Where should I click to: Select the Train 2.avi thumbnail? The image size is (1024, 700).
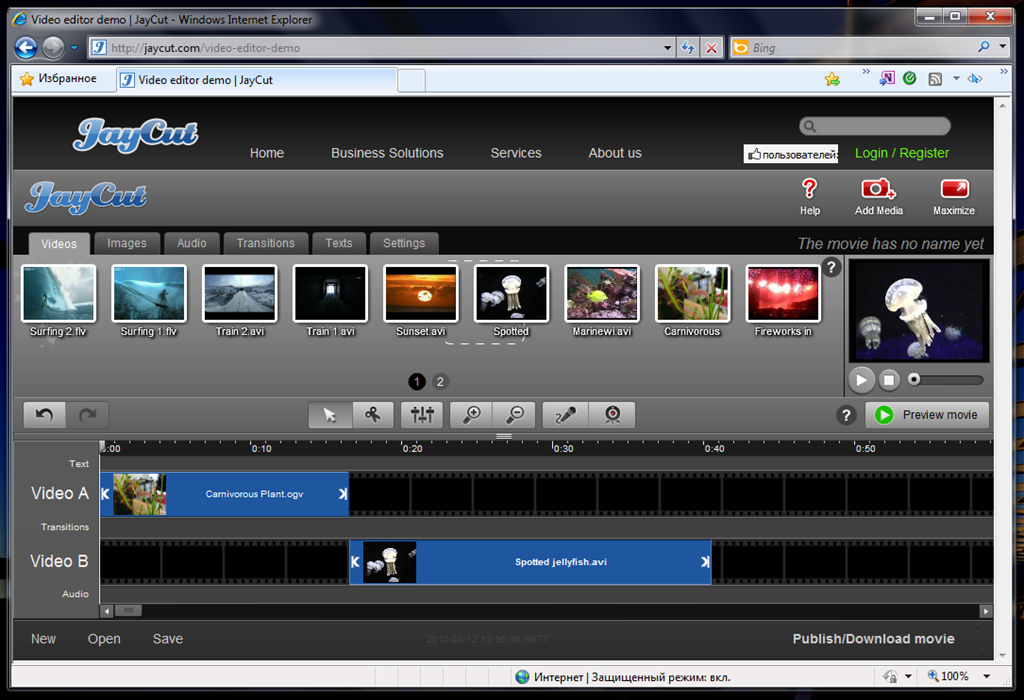[240, 294]
